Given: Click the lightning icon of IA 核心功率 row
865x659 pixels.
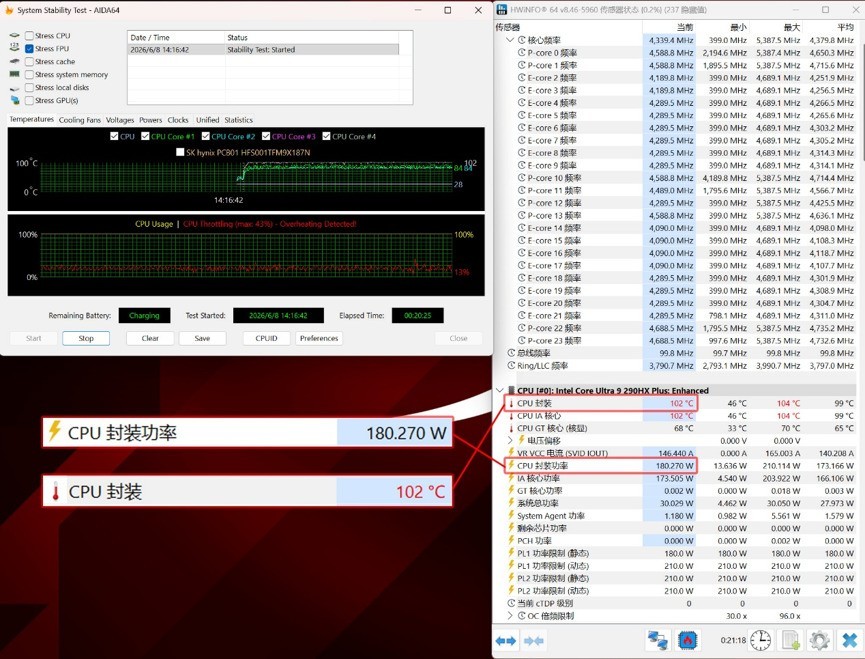Looking at the screenshot, I should [x=511, y=478].
